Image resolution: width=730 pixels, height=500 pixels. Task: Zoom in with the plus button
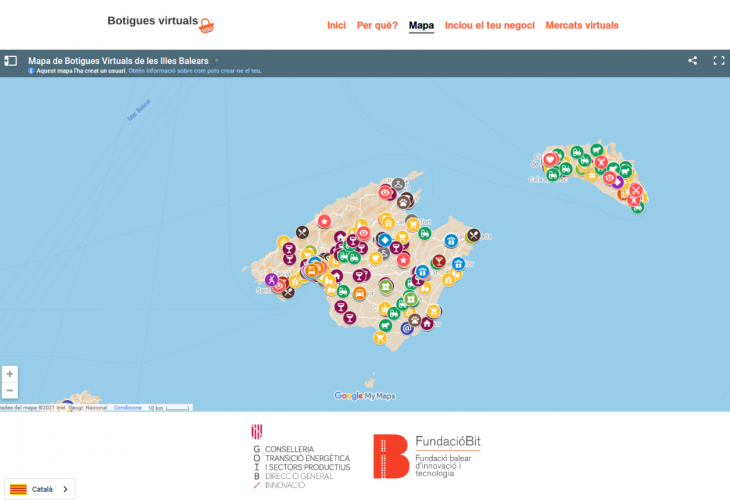(x=10, y=374)
